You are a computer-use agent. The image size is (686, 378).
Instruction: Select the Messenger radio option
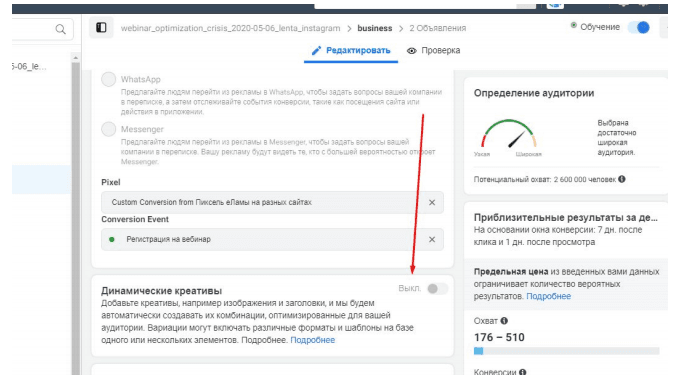[x=108, y=129]
